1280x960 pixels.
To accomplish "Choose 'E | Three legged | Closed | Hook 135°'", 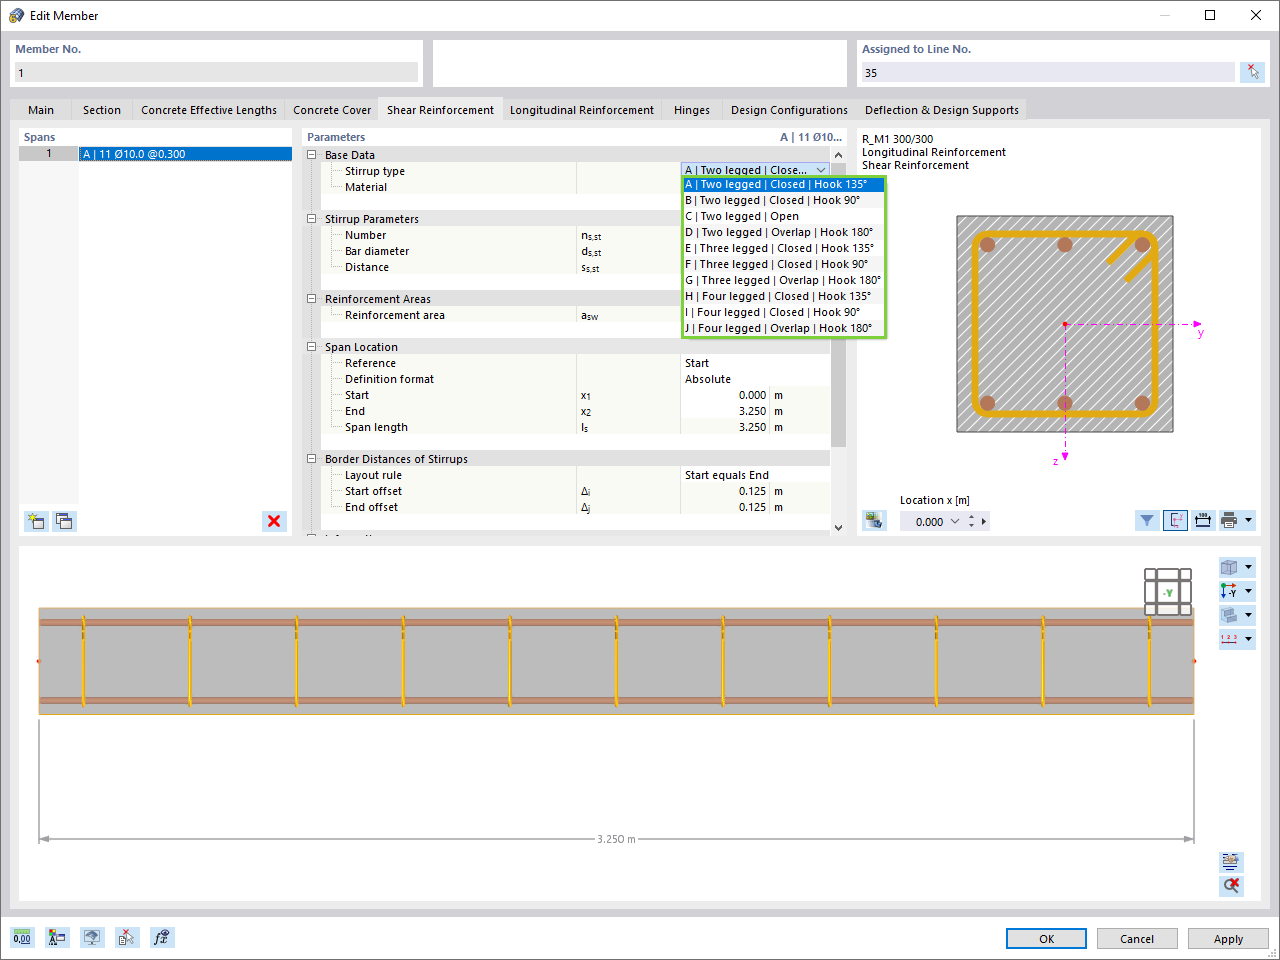I will 784,248.
